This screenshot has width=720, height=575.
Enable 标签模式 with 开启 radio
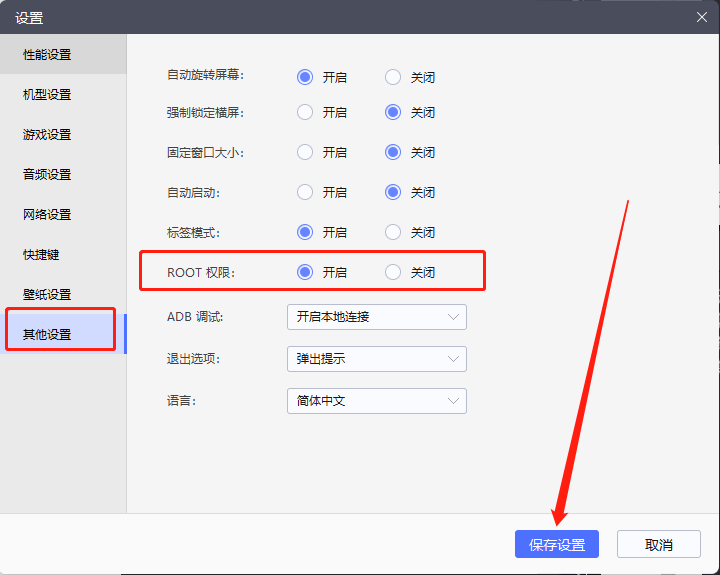(x=305, y=232)
